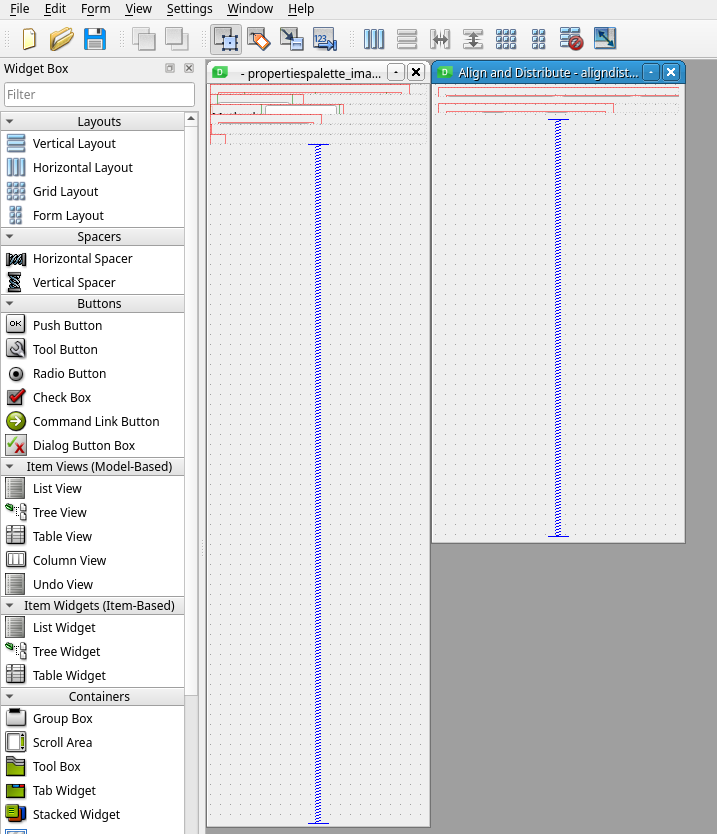Screen dimensions: 717x834
Task: Click the Open form folder icon
Action: tap(62, 39)
